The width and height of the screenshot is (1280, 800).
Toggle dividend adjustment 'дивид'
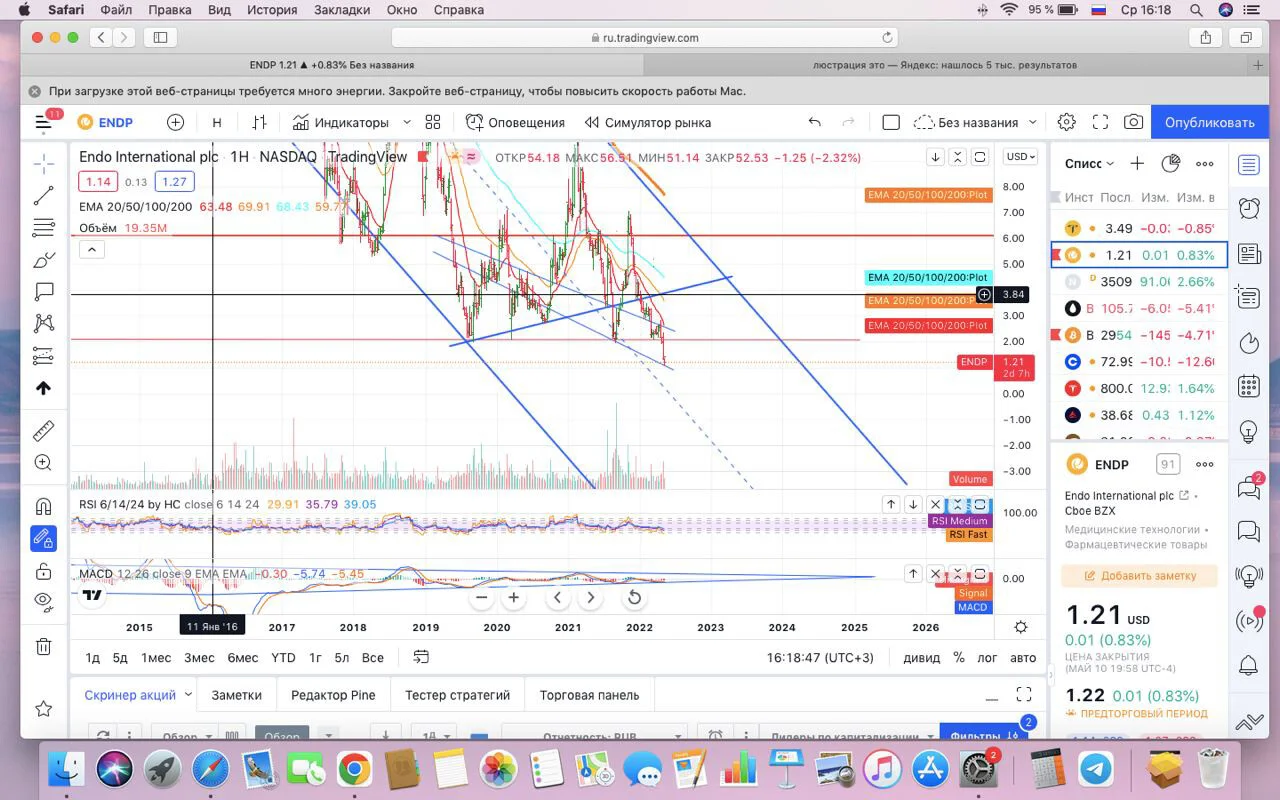point(921,657)
